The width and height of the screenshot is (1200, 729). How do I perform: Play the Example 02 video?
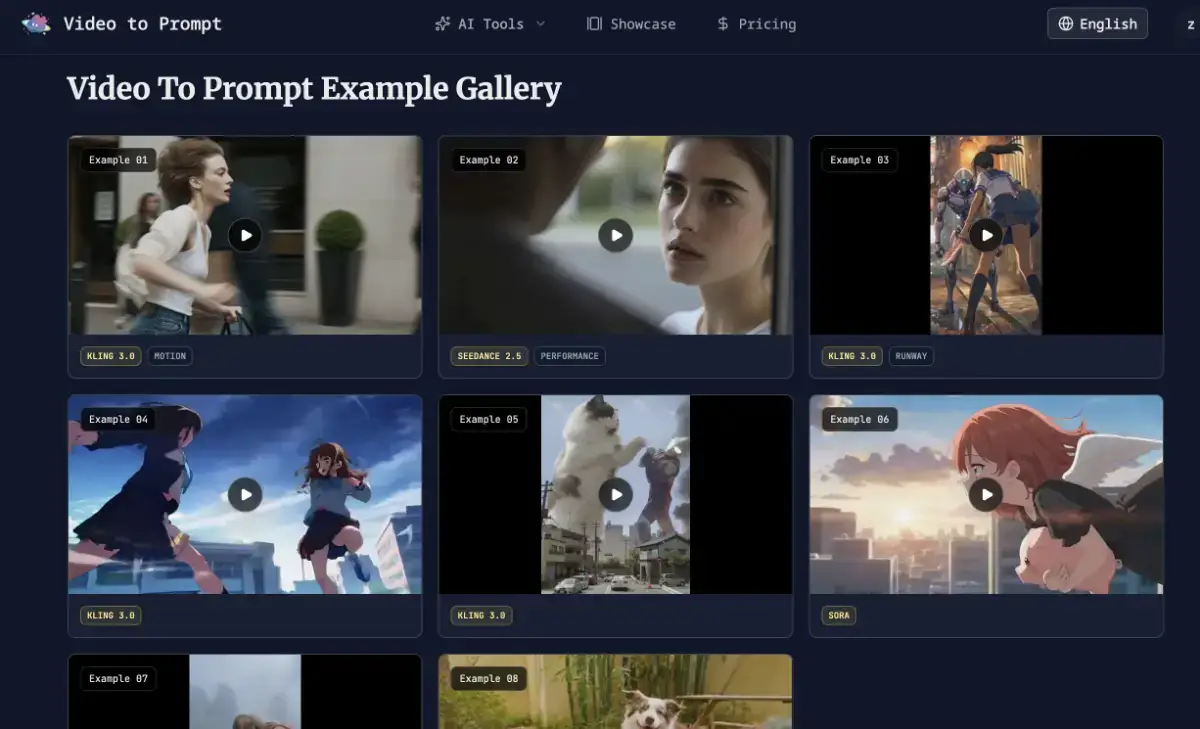point(616,235)
